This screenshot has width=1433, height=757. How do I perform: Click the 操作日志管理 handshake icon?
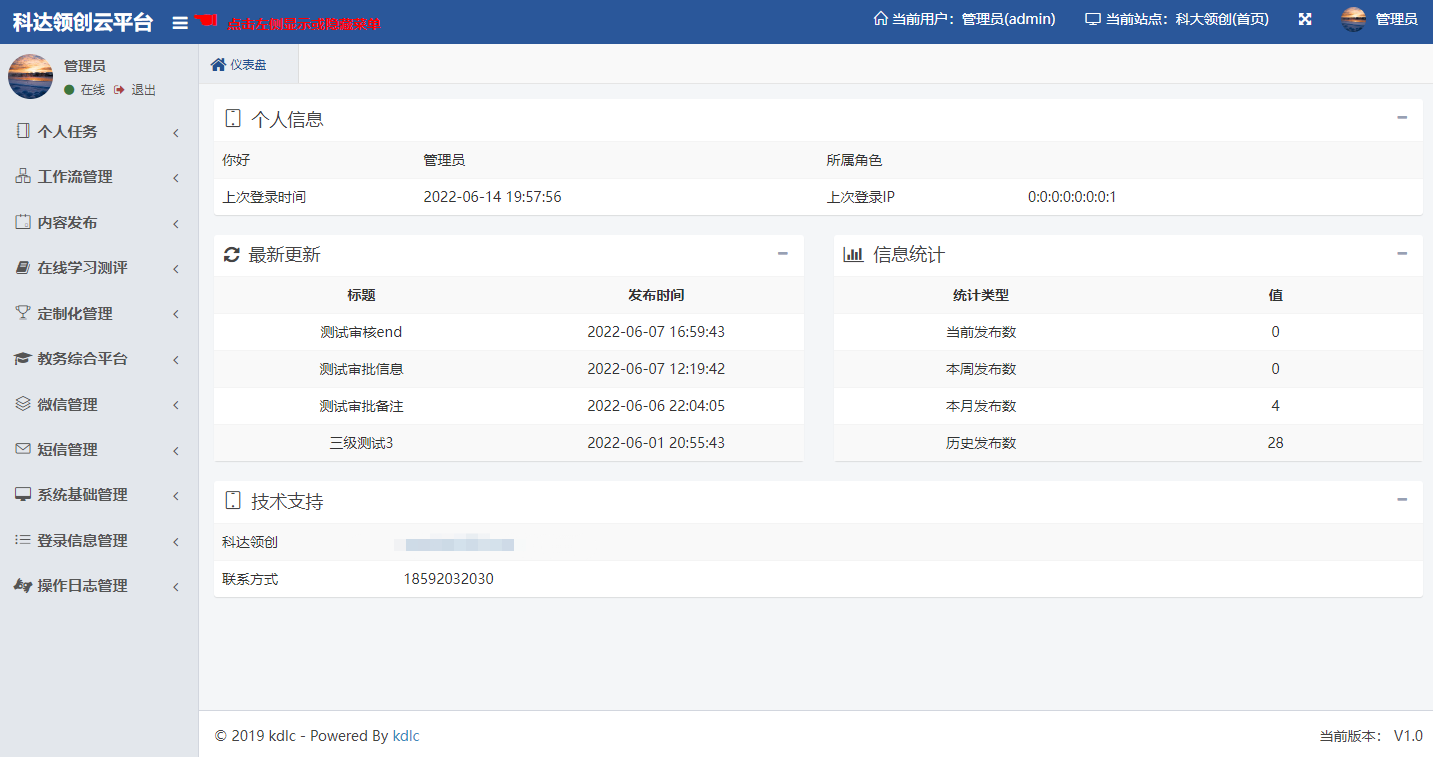(x=23, y=585)
